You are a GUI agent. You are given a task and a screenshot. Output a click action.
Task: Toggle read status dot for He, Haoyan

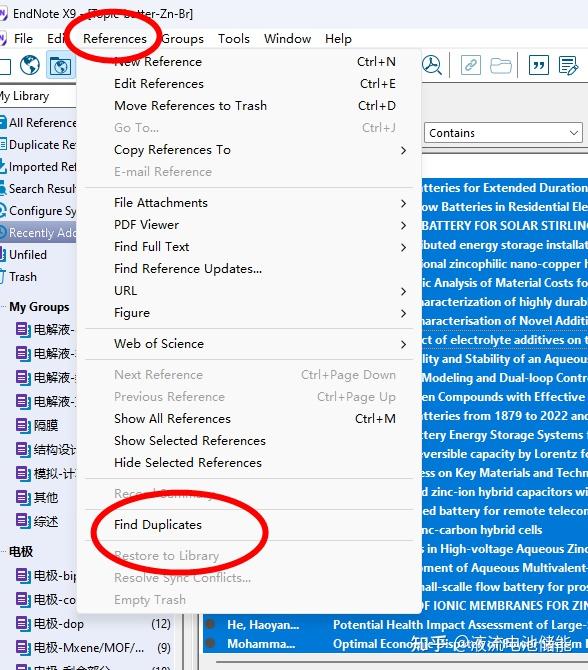pyautogui.click(x=210, y=624)
